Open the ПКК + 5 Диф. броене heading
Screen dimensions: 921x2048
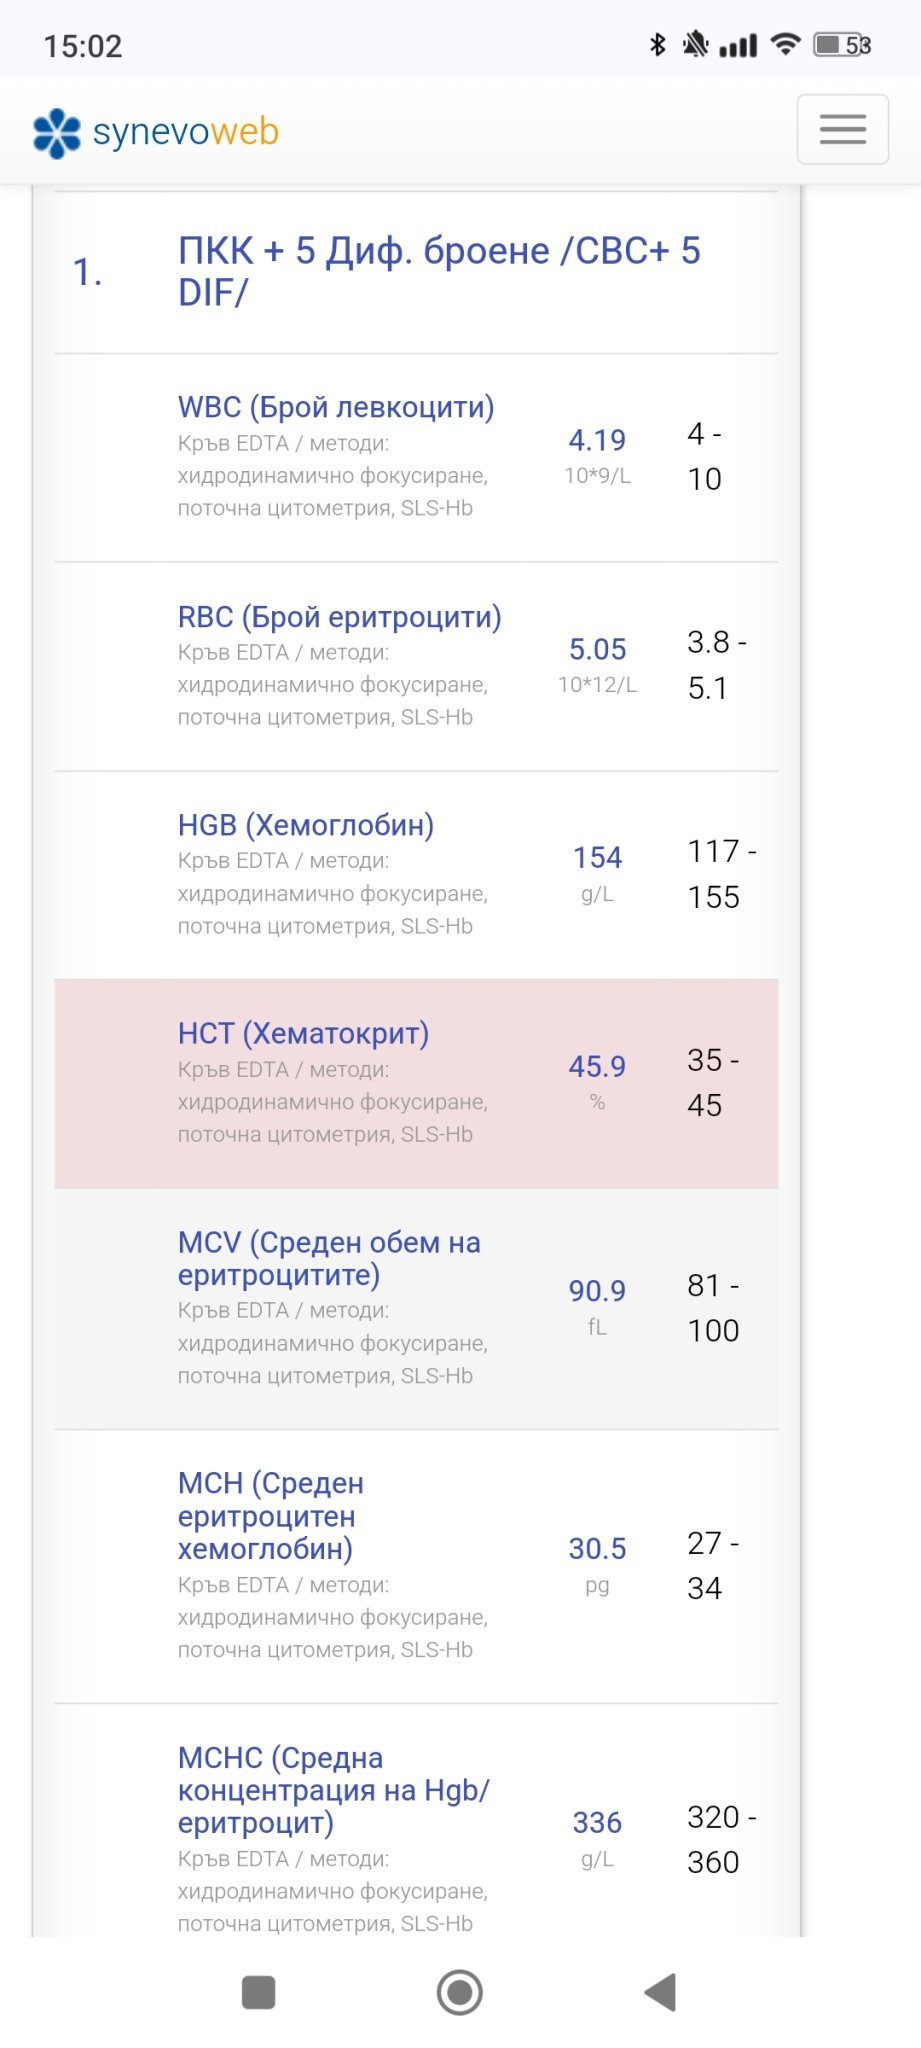[439, 271]
